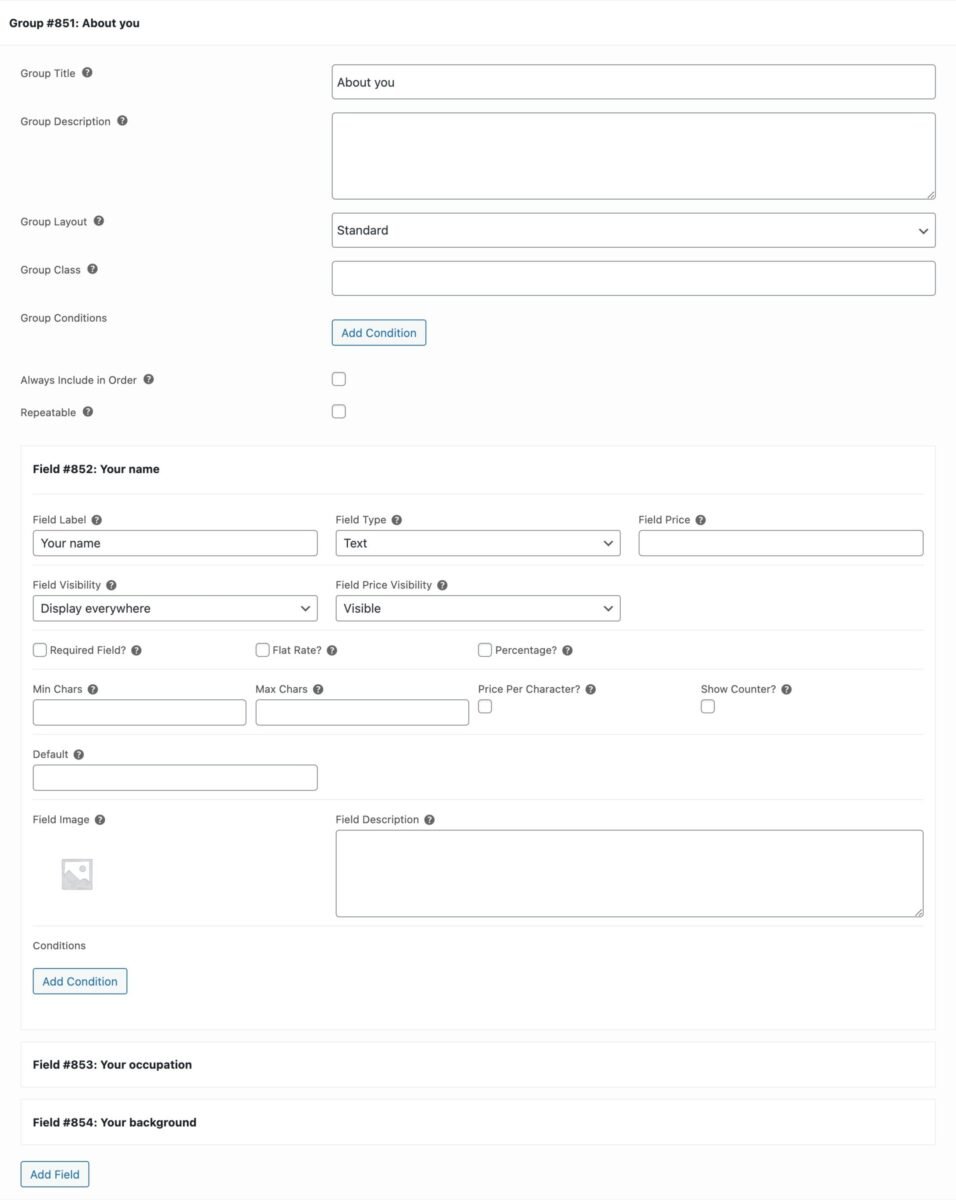Click help icon next to Flat Rate?
Viewport: 956px width, 1200px height.
[x=332, y=650]
